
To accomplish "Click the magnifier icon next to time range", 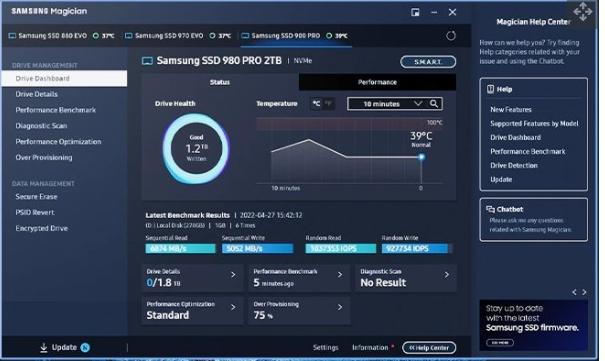I will pyautogui.click(x=434, y=104).
